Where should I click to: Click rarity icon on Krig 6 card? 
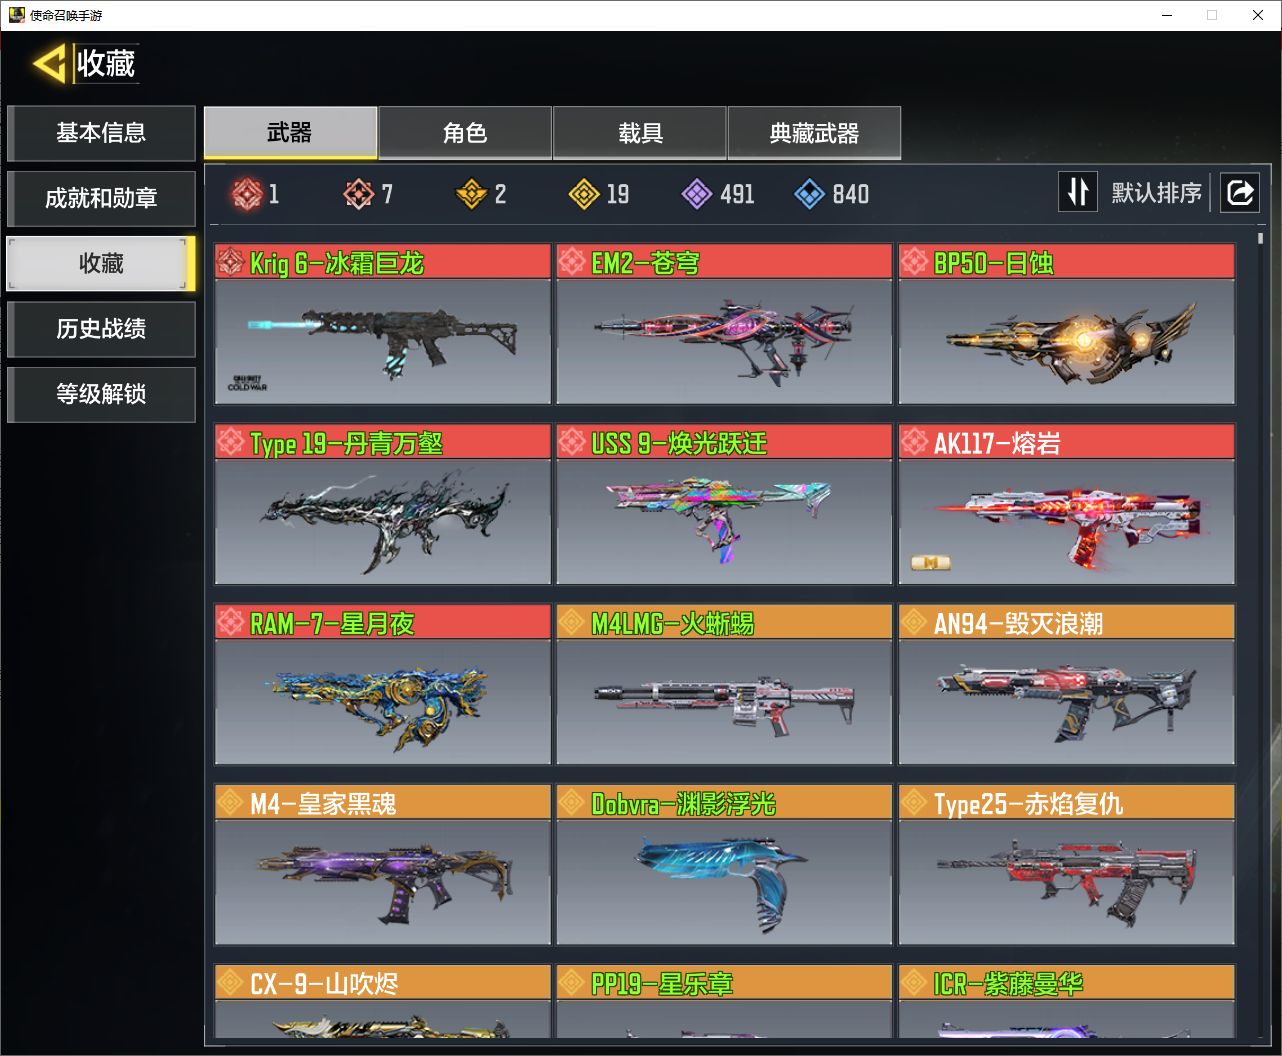[x=231, y=262]
